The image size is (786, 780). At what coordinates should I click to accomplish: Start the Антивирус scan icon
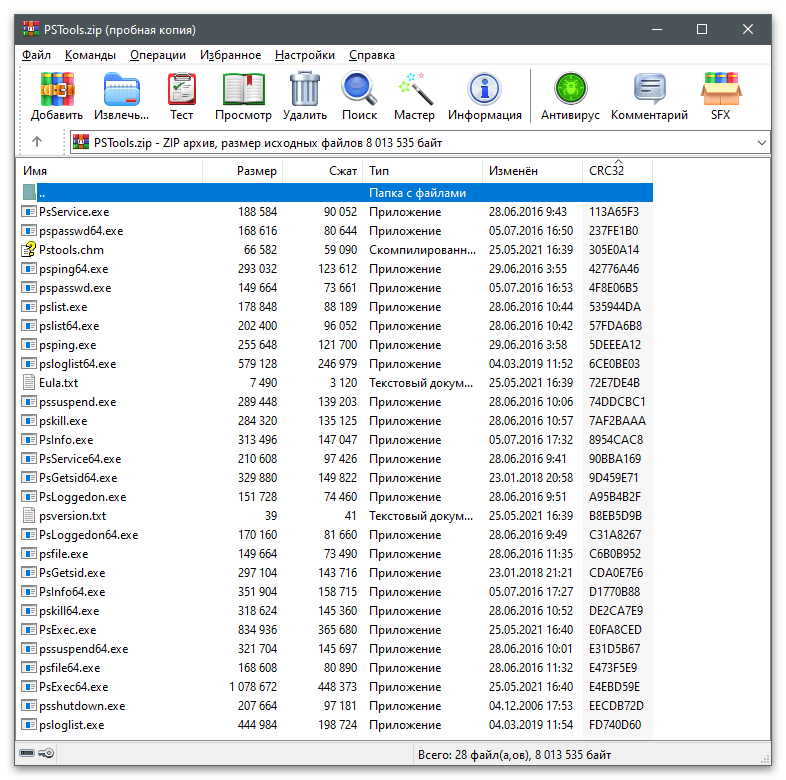570,89
